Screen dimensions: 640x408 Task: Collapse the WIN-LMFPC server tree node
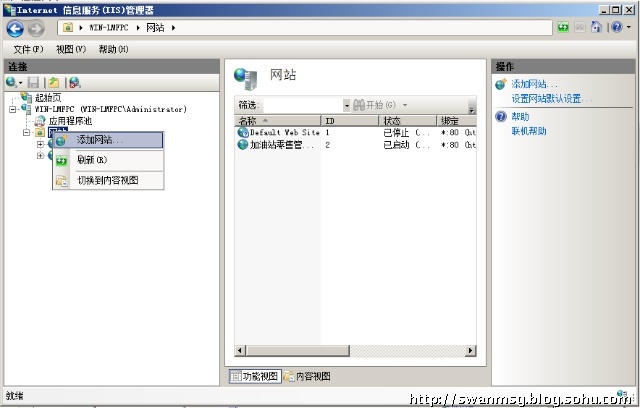coord(13,109)
